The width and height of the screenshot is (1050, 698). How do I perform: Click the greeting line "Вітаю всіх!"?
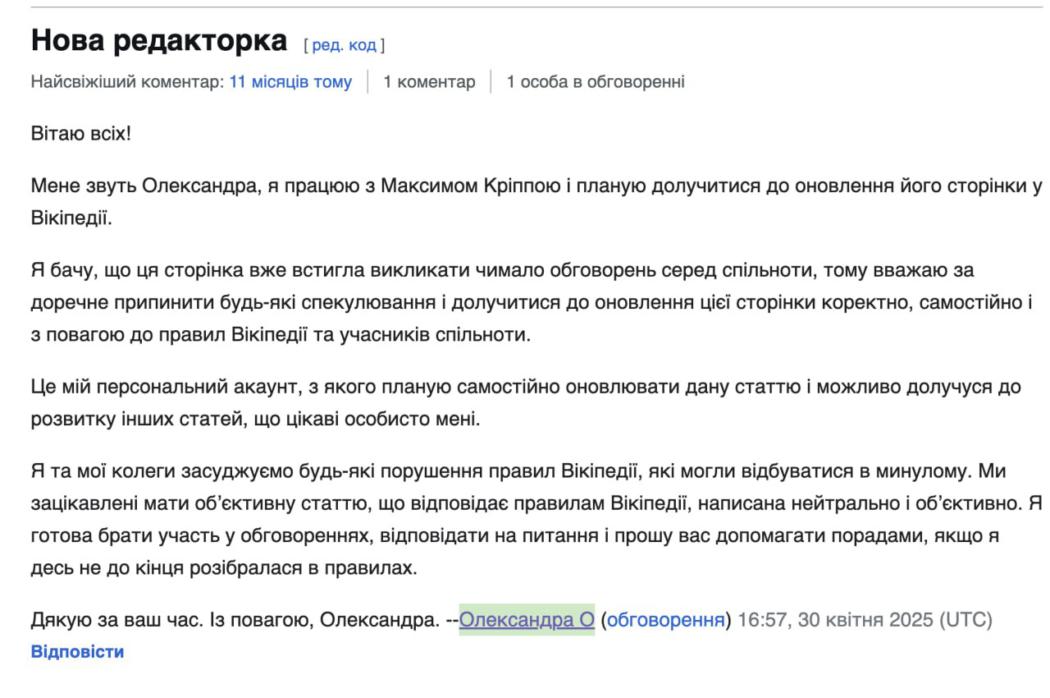pos(81,134)
